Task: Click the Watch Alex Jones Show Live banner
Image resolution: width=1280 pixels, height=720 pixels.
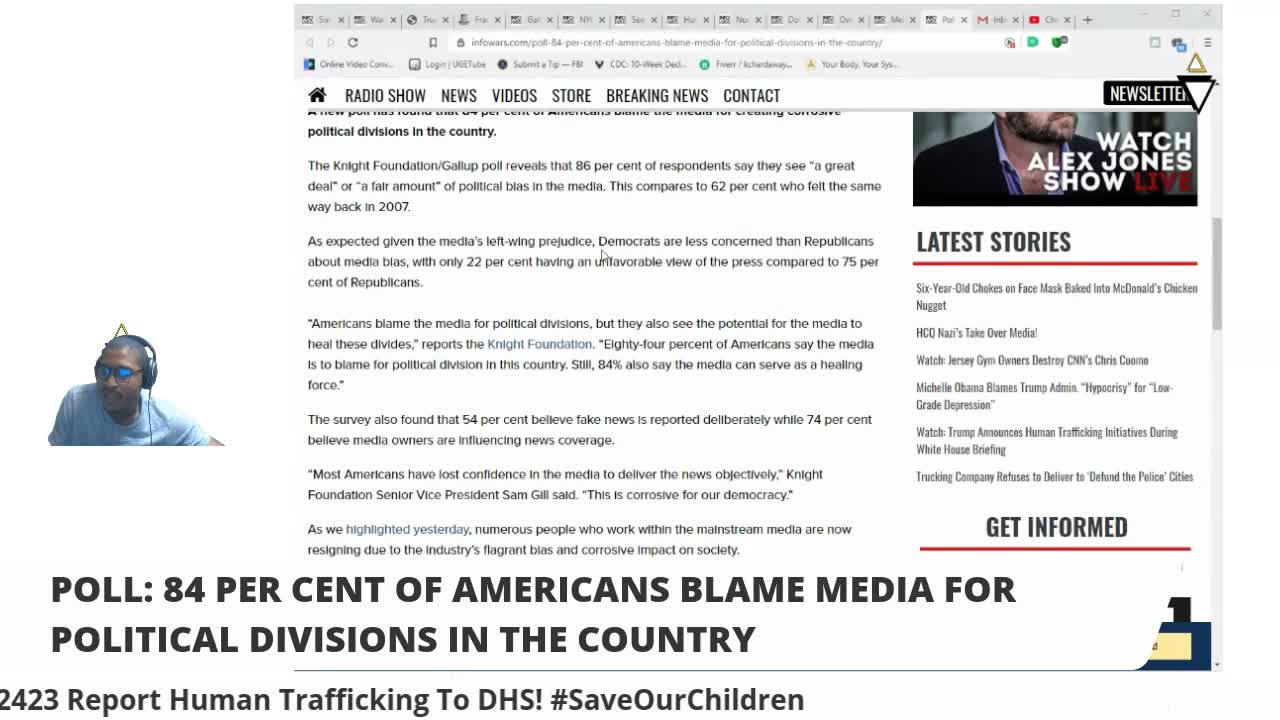Action: 1055,159
